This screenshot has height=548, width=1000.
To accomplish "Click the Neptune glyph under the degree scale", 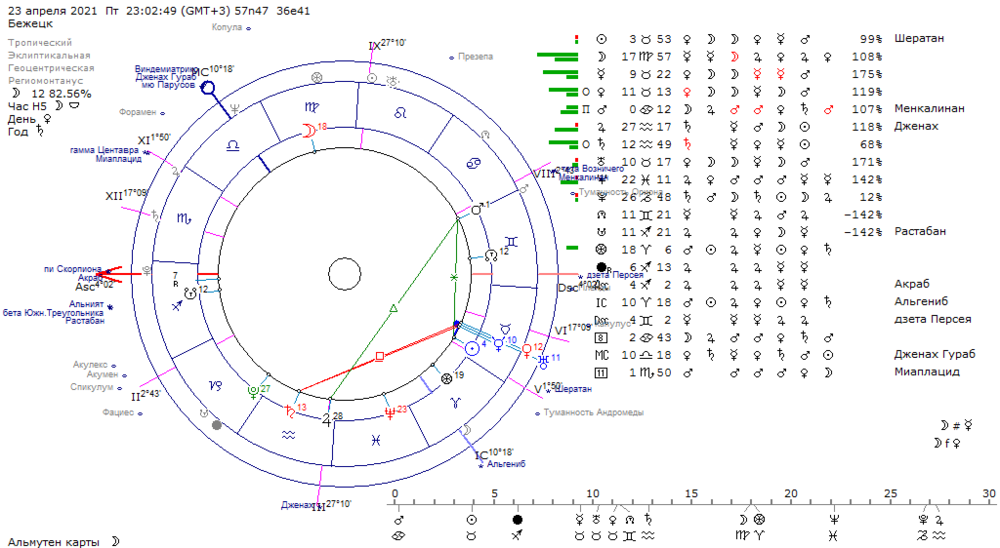I will (834, 519).
